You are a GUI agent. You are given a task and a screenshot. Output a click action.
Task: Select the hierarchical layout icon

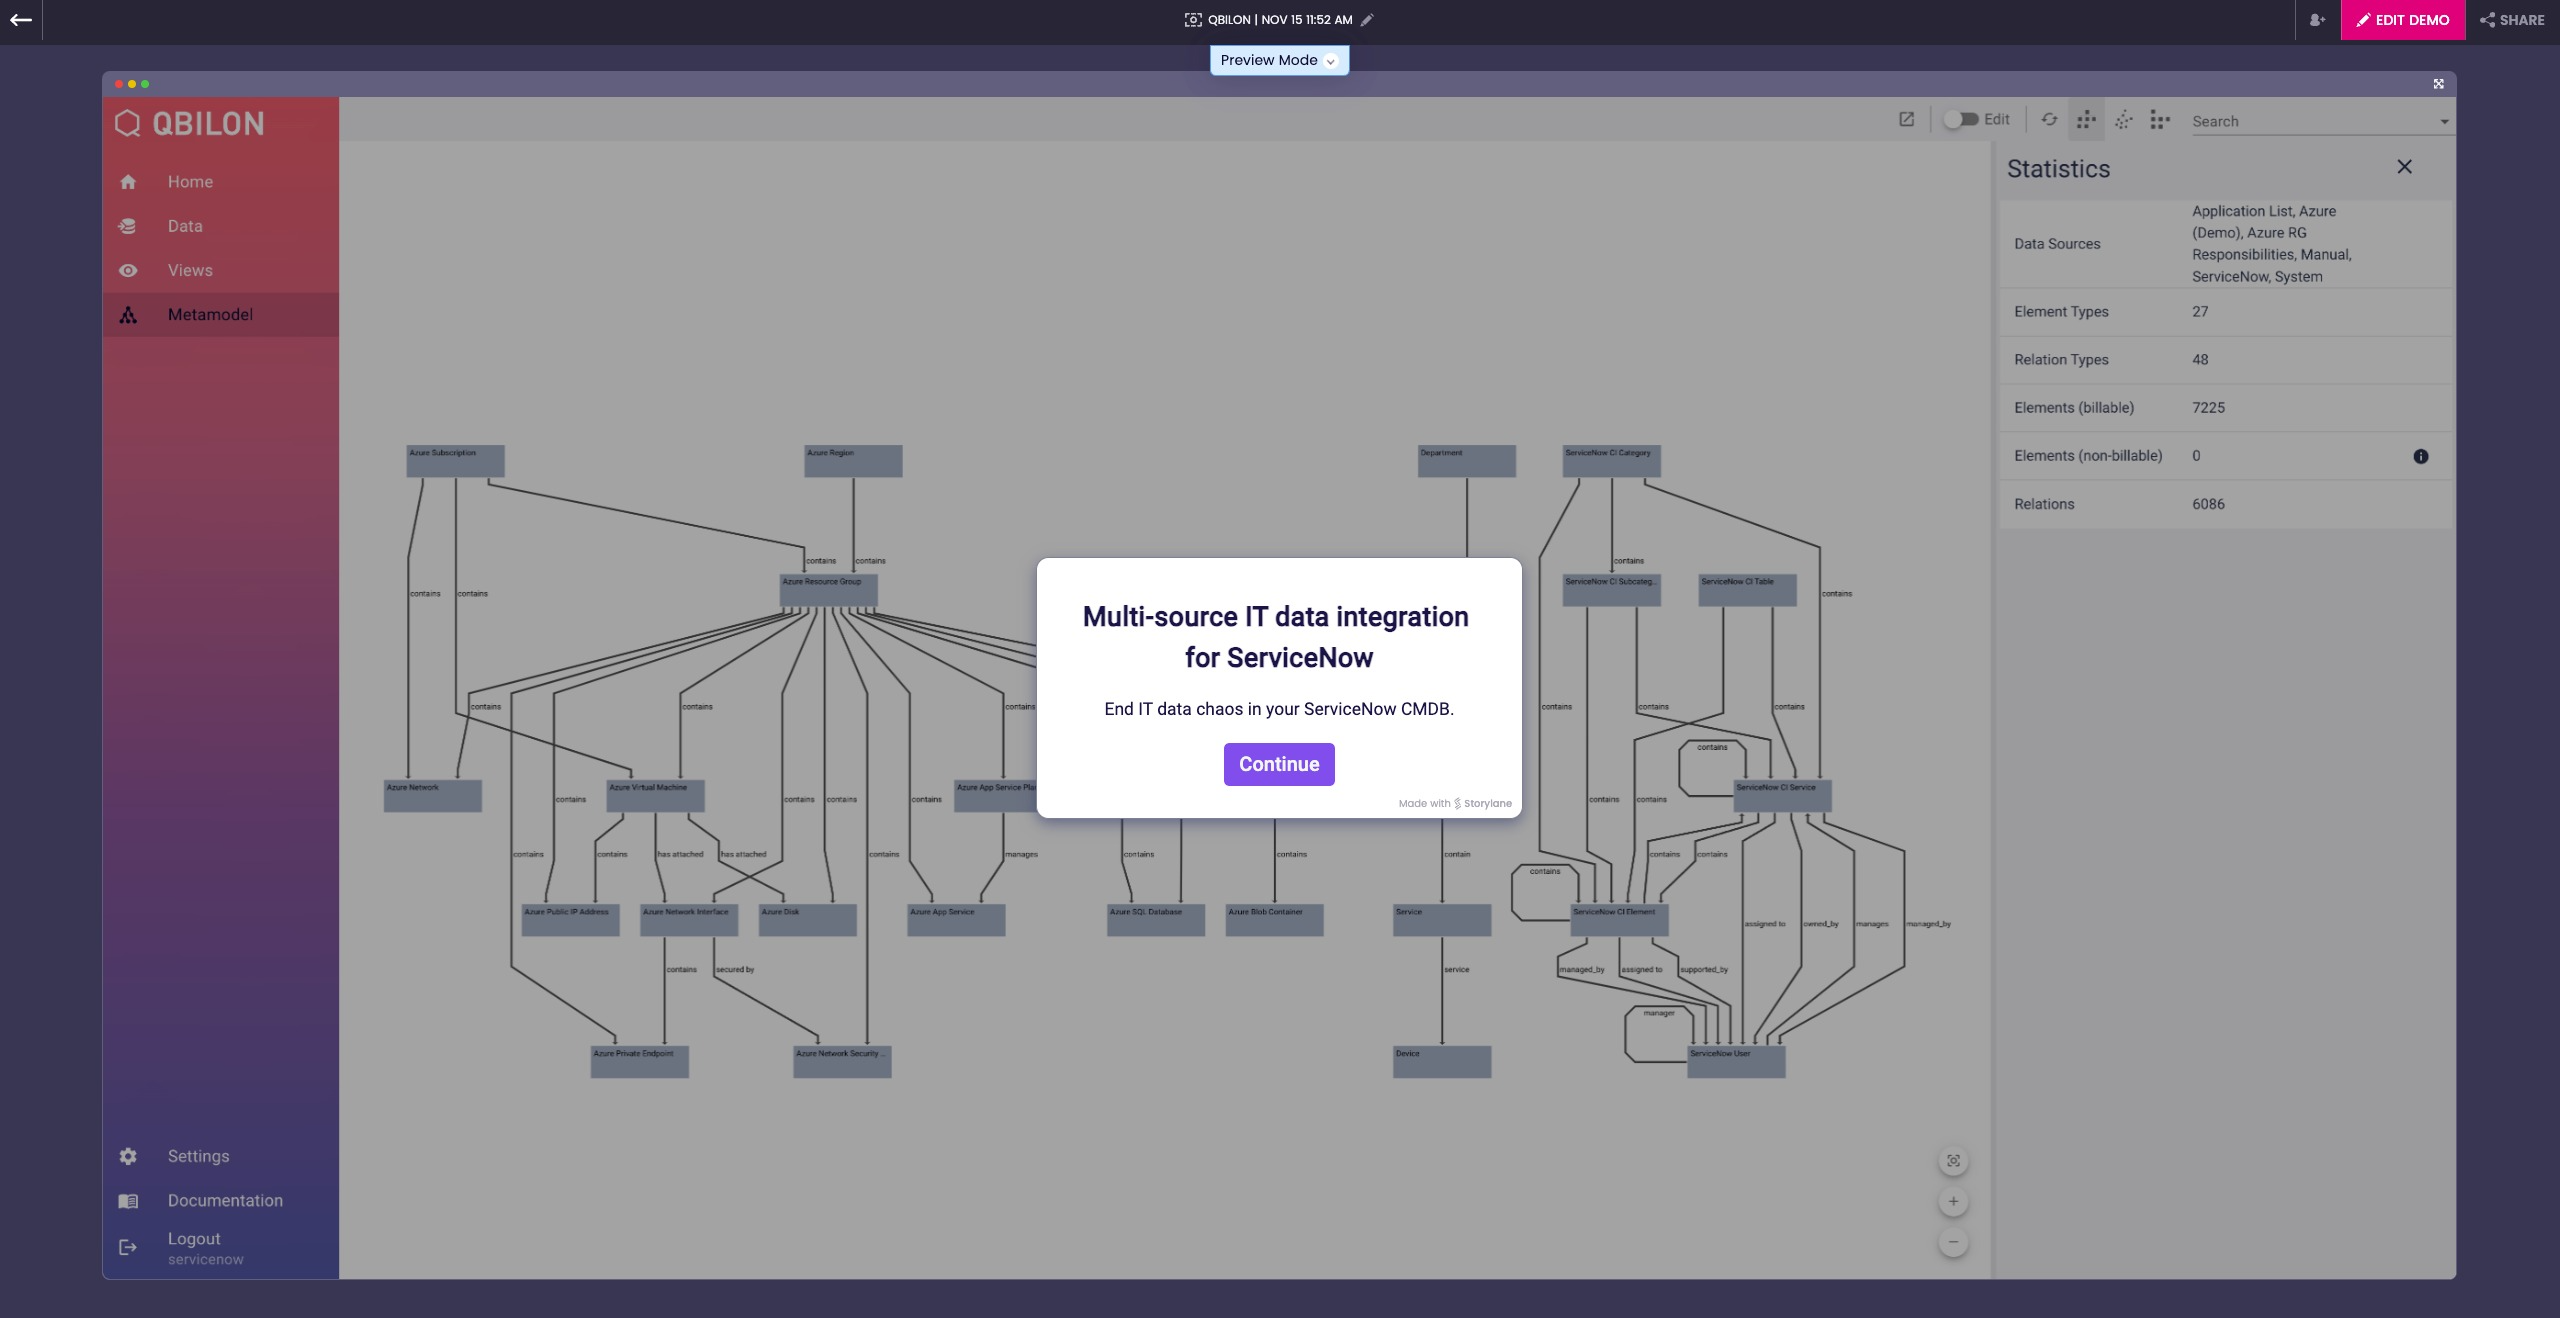coord(2086,120)
